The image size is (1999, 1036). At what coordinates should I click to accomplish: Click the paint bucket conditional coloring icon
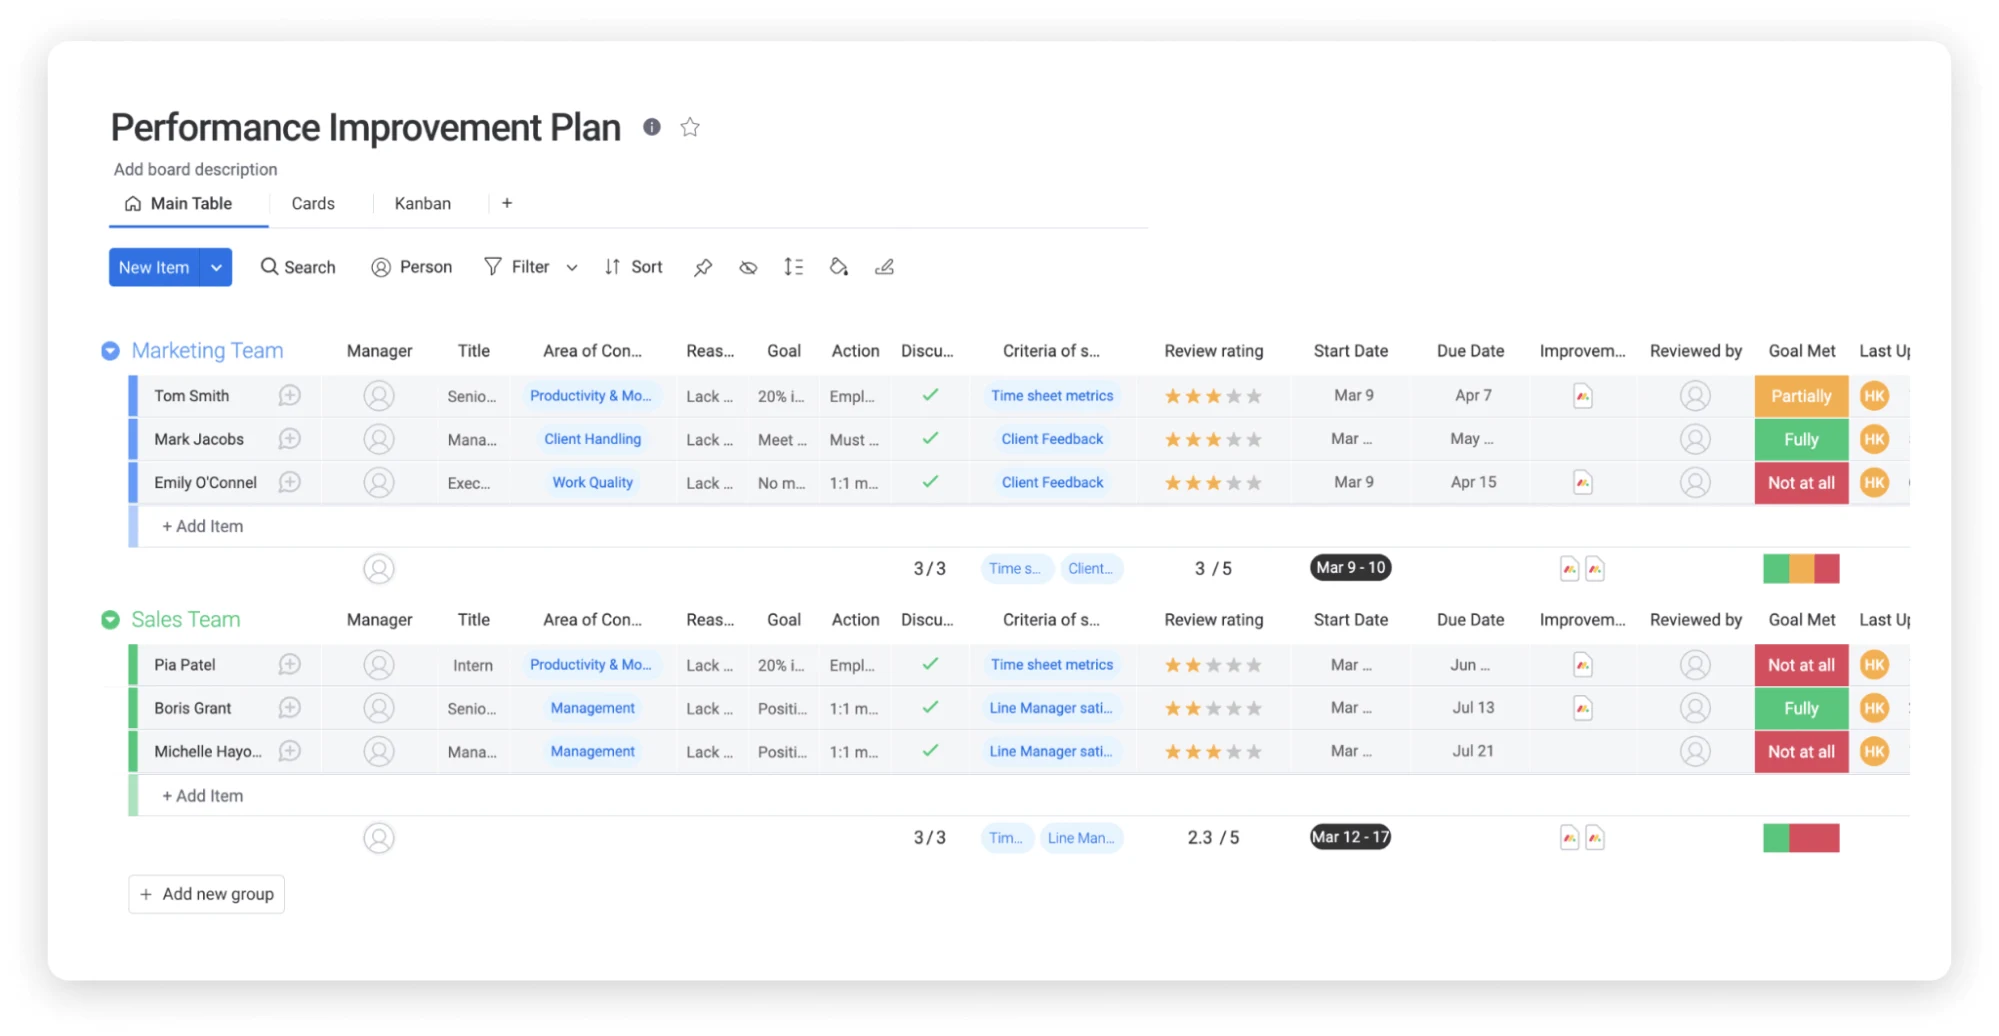(839, 267)
